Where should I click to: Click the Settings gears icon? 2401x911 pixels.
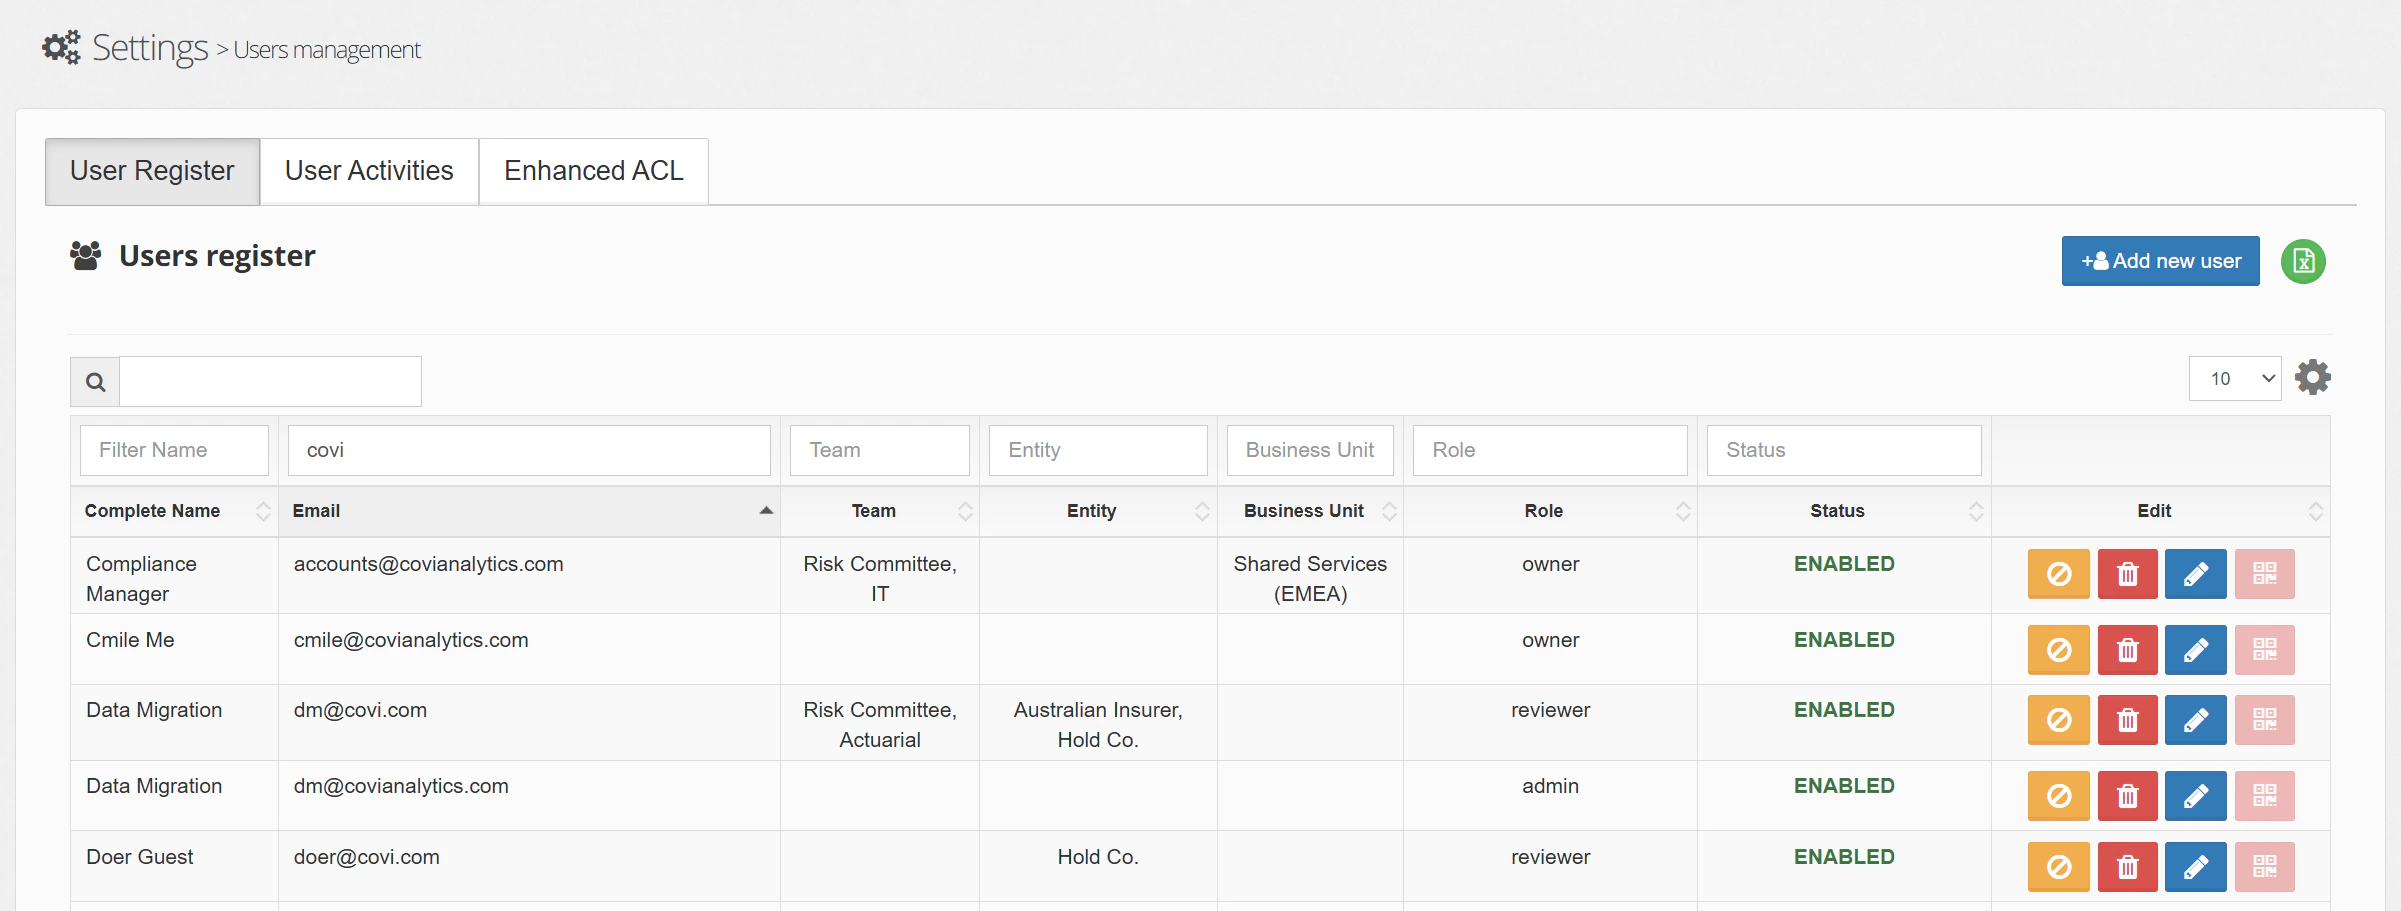coord(61,47)
